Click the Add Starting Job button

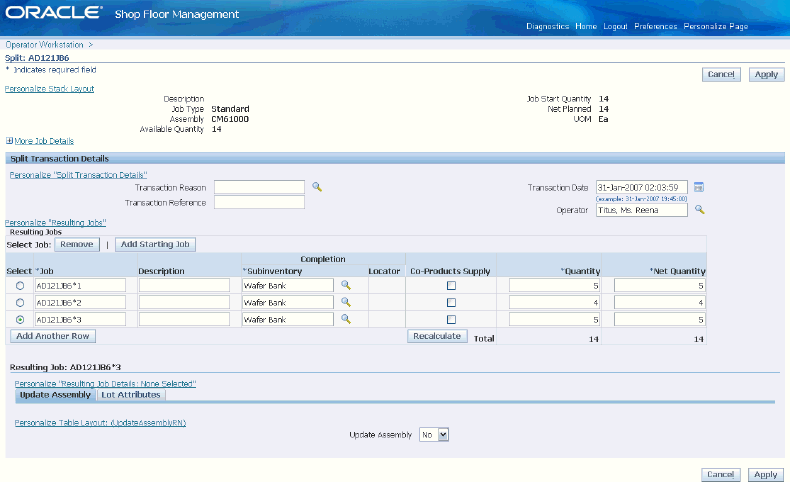click(x=155, y=244)
